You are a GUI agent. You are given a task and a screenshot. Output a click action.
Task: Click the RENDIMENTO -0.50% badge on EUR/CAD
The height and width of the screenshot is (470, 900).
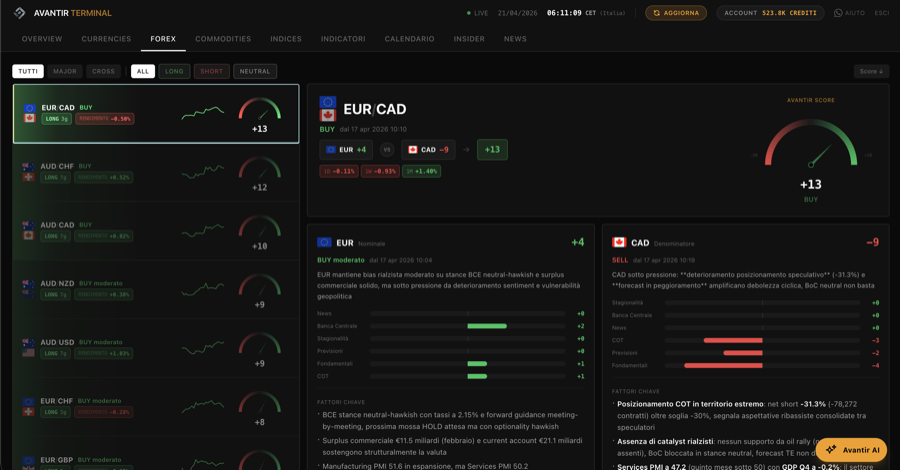pos(104,119)
